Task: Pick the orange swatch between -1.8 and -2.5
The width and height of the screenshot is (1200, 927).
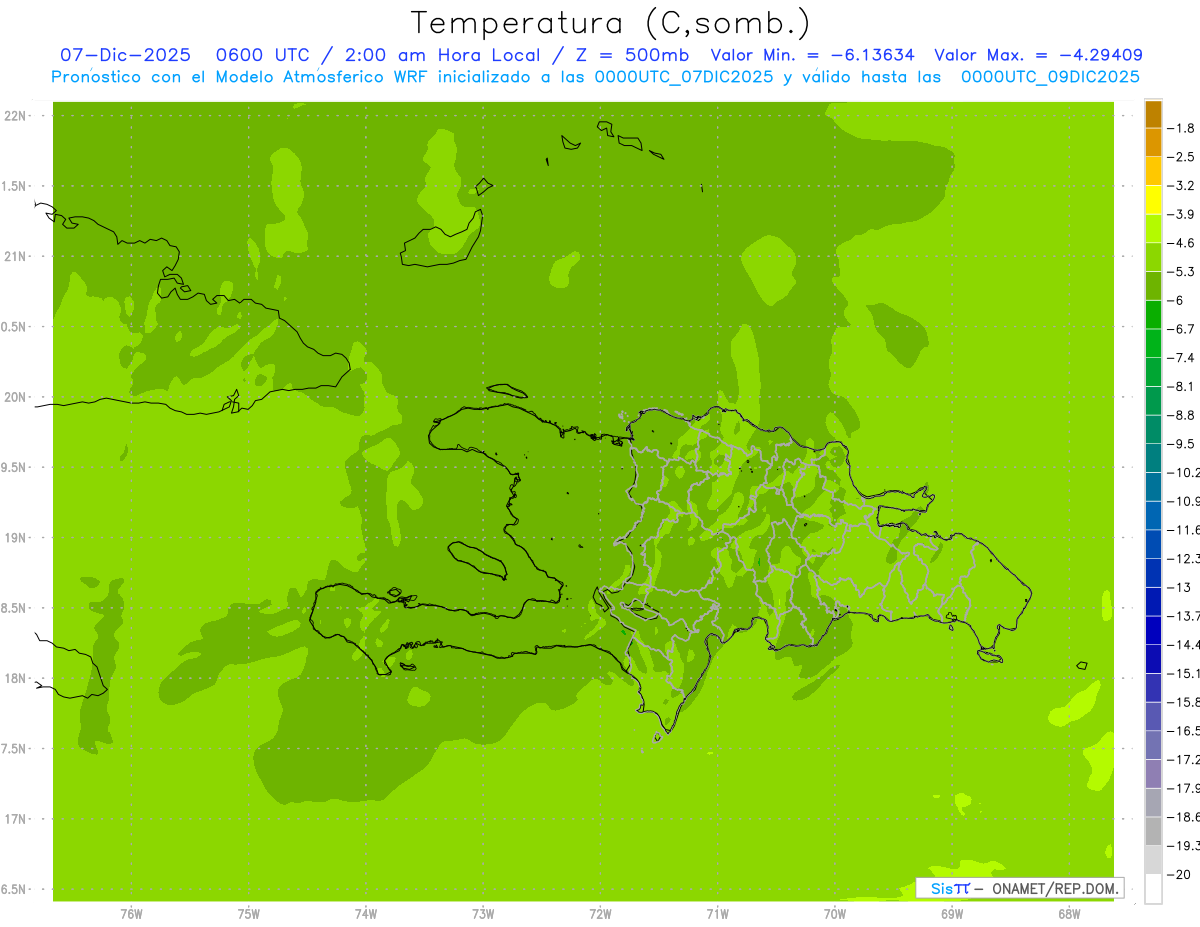Action: (1153, 143)
